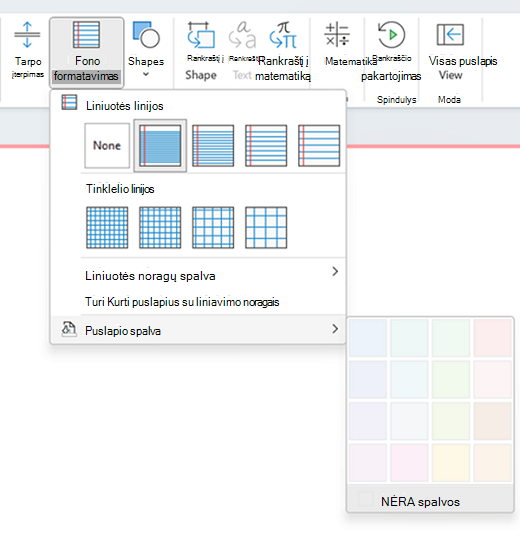Pick the light pink page color swatch
Image resolution: width=520 pixels, height=536 pixels.
coord(493,338)
